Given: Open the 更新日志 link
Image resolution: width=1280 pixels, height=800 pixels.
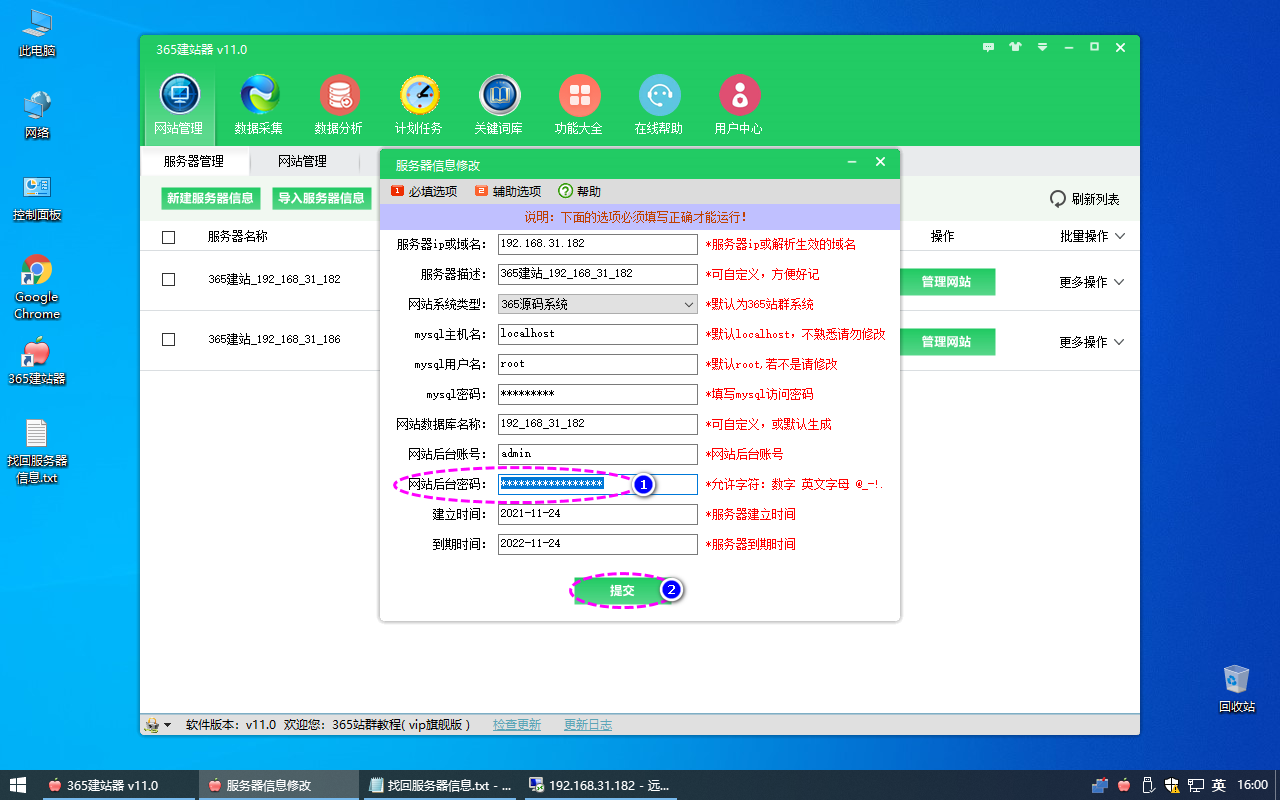Looking at the screenshot, I should [x=588, y=725].
